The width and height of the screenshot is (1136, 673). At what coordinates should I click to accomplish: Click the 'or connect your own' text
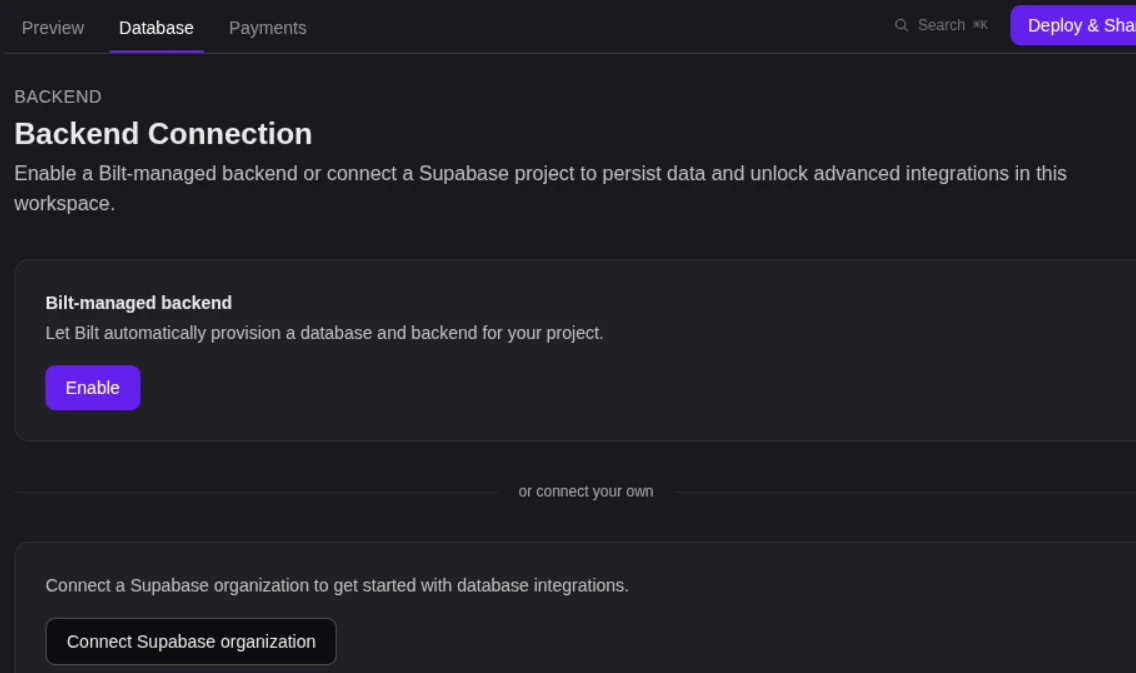(585, 491)
